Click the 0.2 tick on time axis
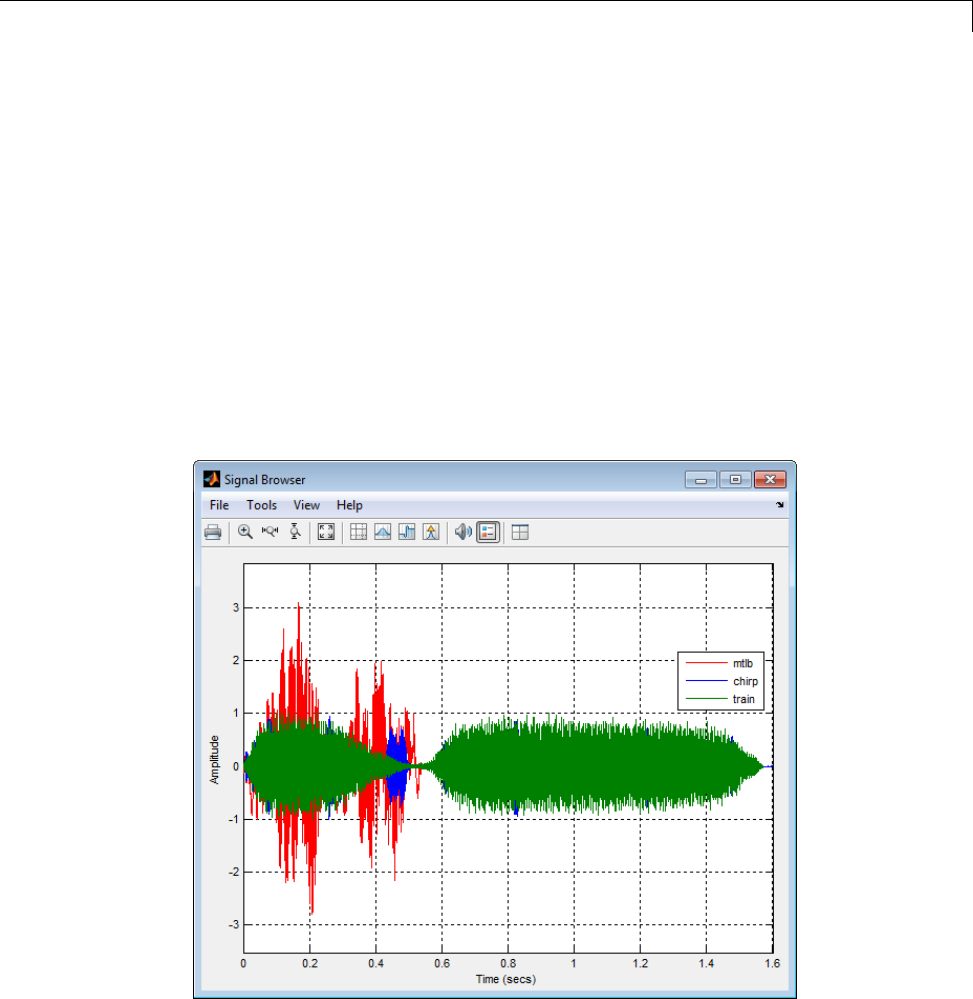Viewport: 973px width, 999px height. tap(310, 963)
